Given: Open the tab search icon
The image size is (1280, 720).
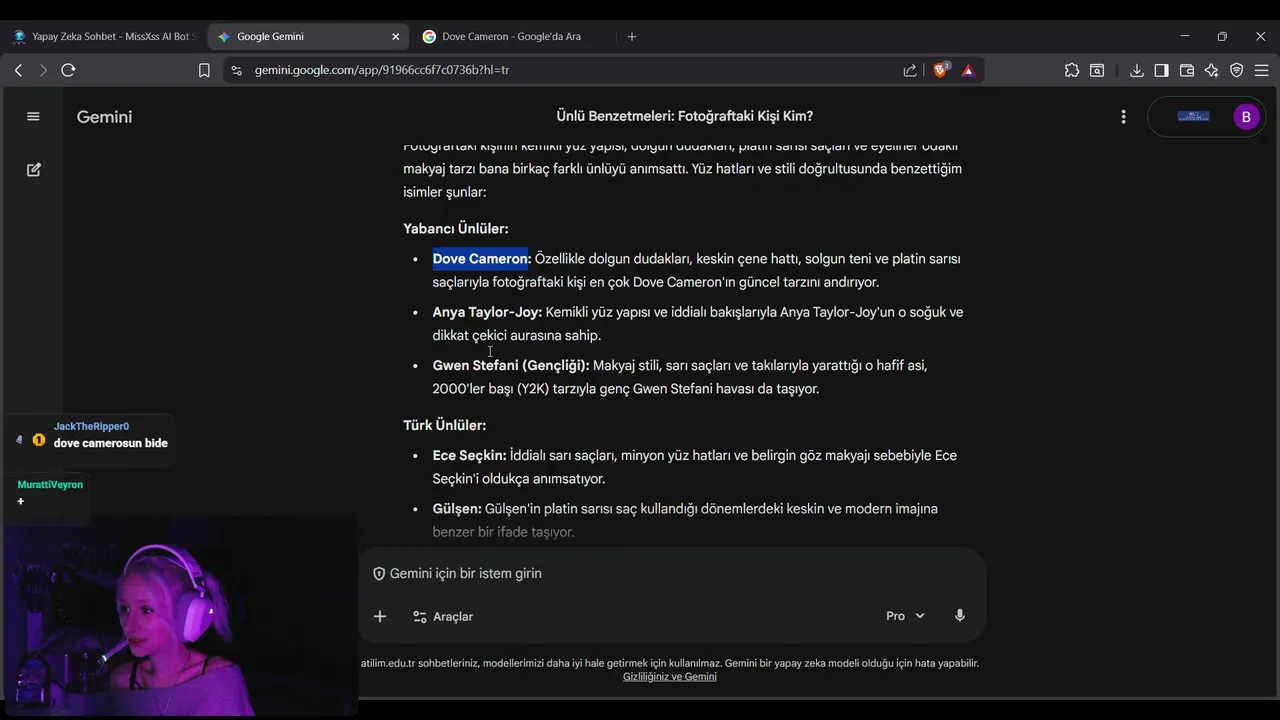Looking at the screenshot, I should (x=1097, y=70).
